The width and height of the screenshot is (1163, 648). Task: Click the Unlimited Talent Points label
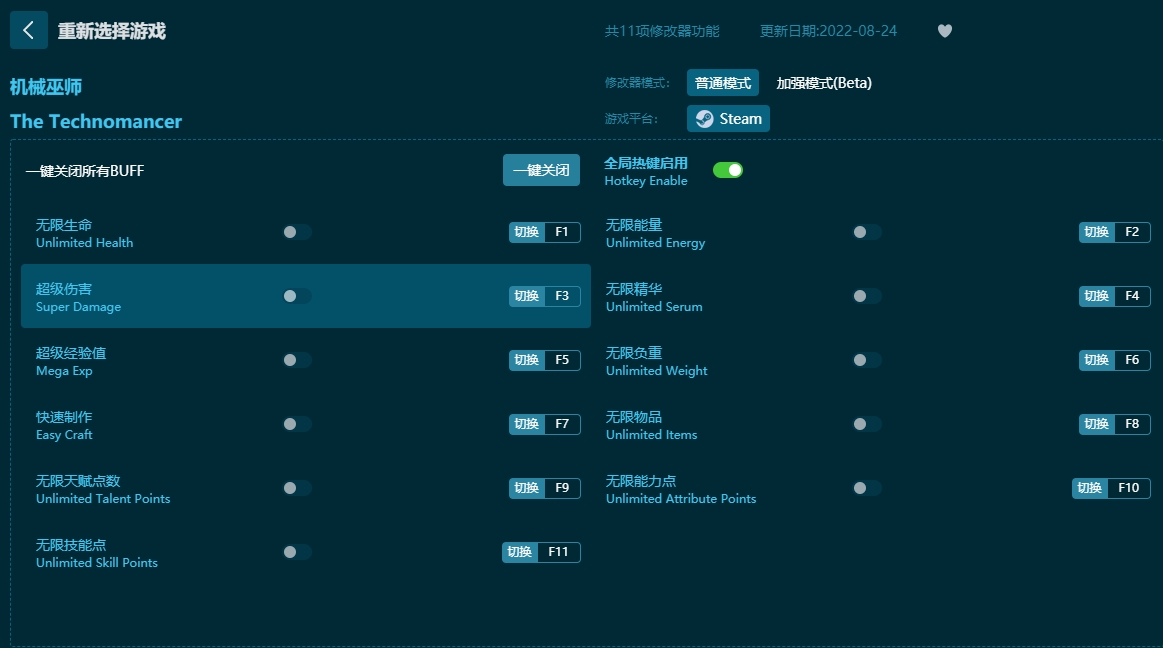coord(103,499)
